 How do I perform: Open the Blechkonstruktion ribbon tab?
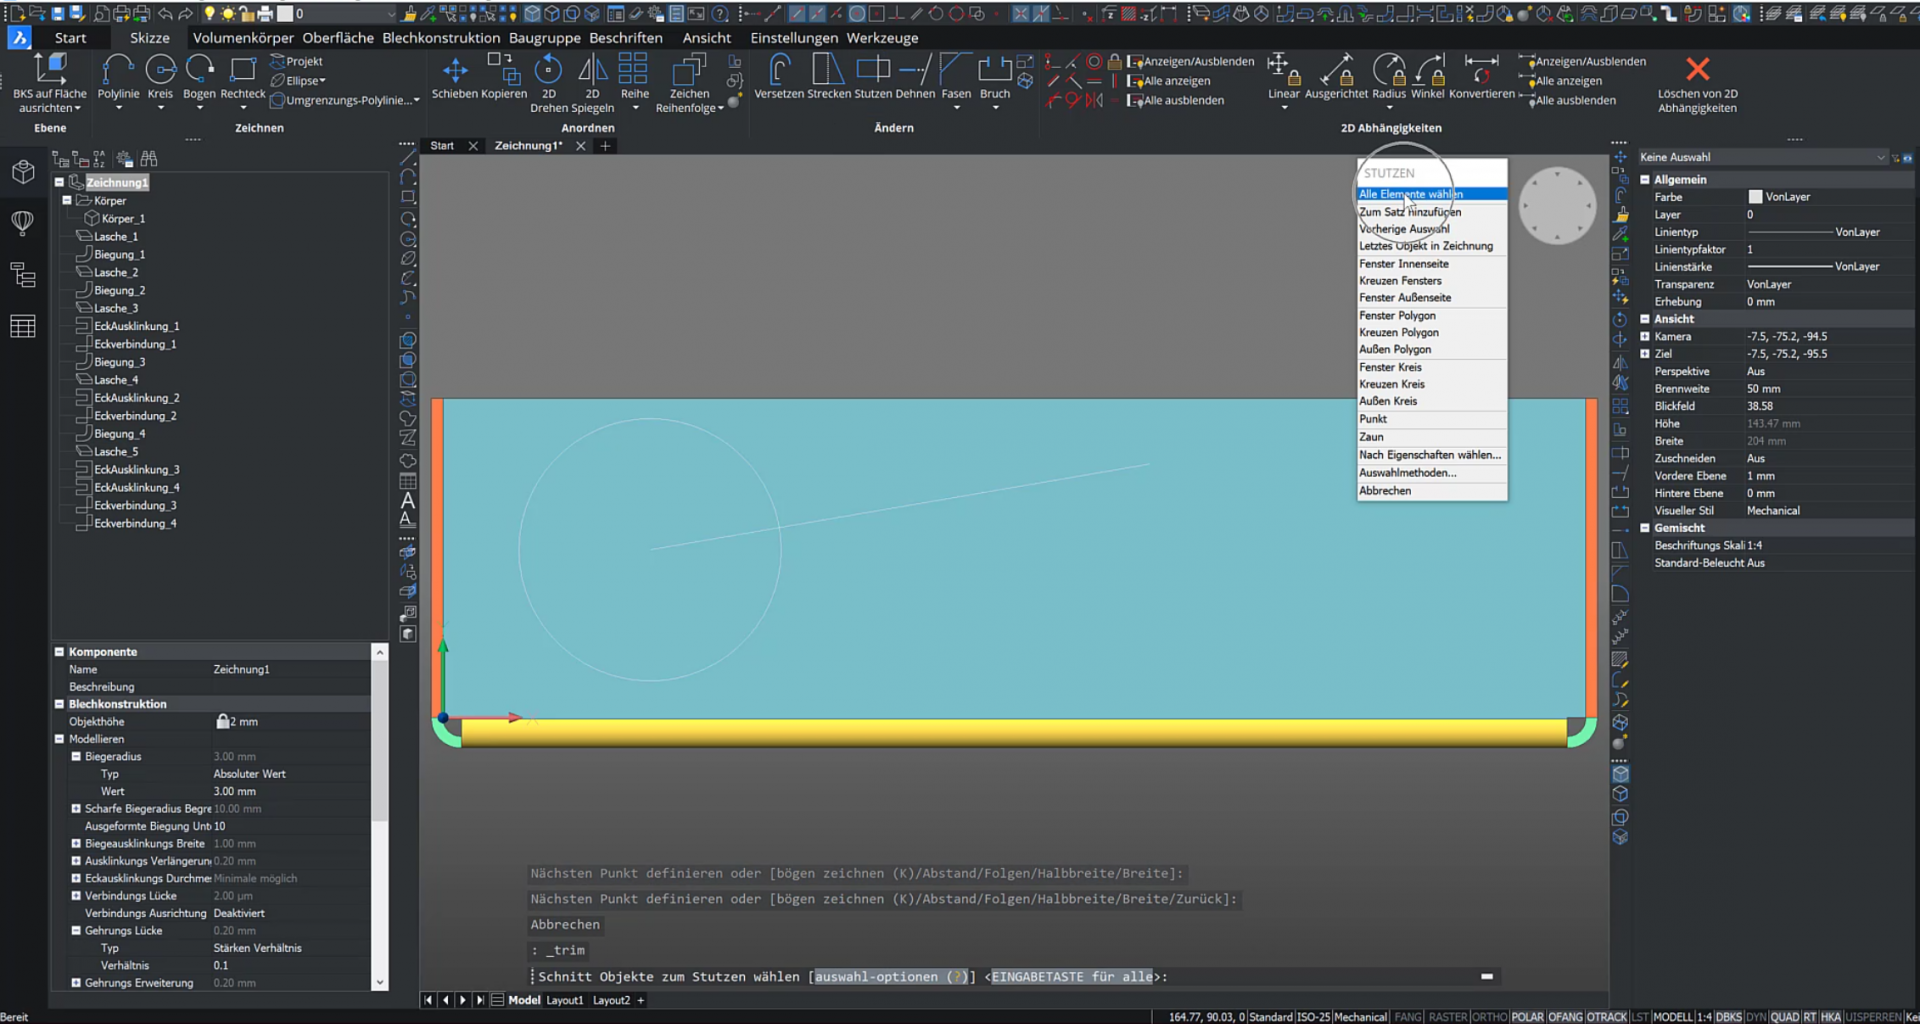click(441, 38)
